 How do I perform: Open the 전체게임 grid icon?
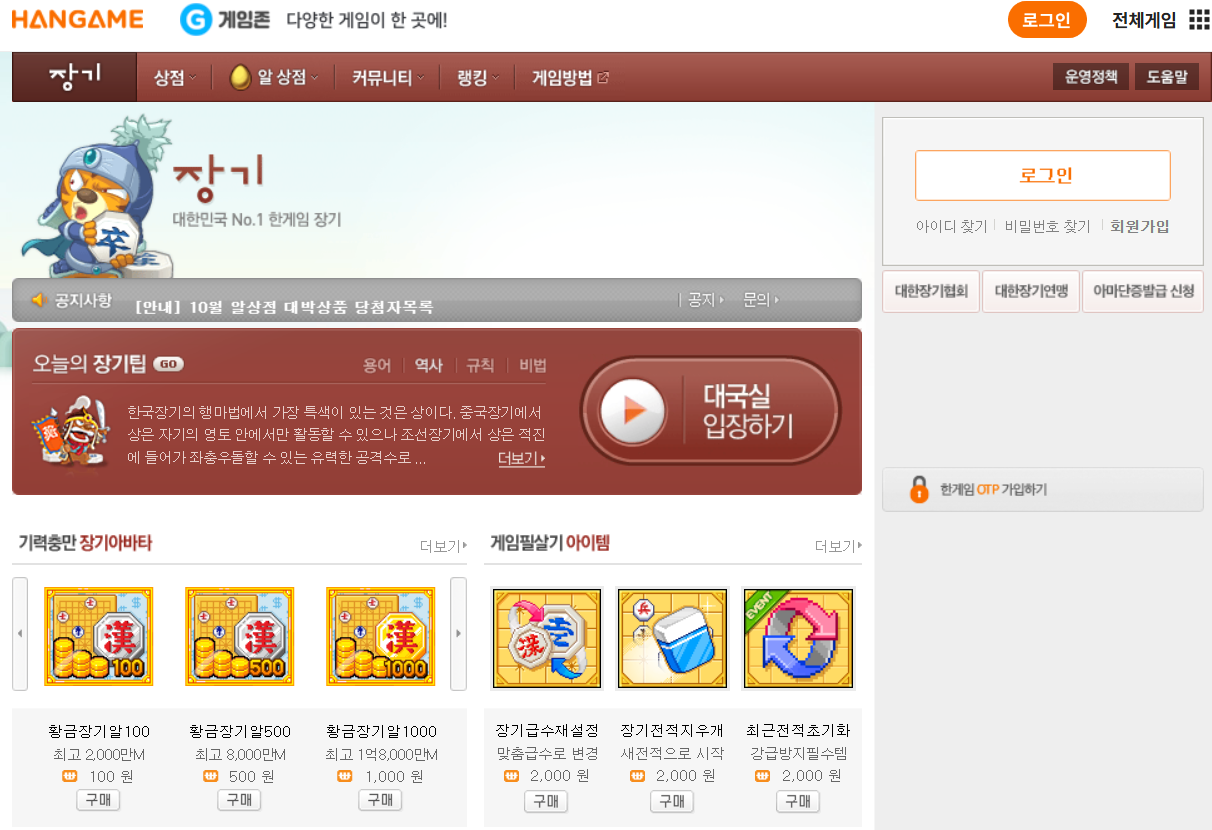[x=1199, y=20]
